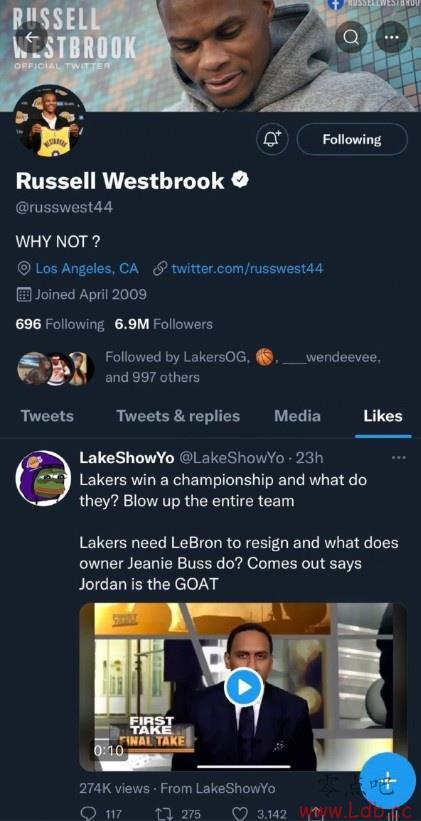421x821 pixels.
Task: Open twitter.com/russwest44 link
Action: 238,269
